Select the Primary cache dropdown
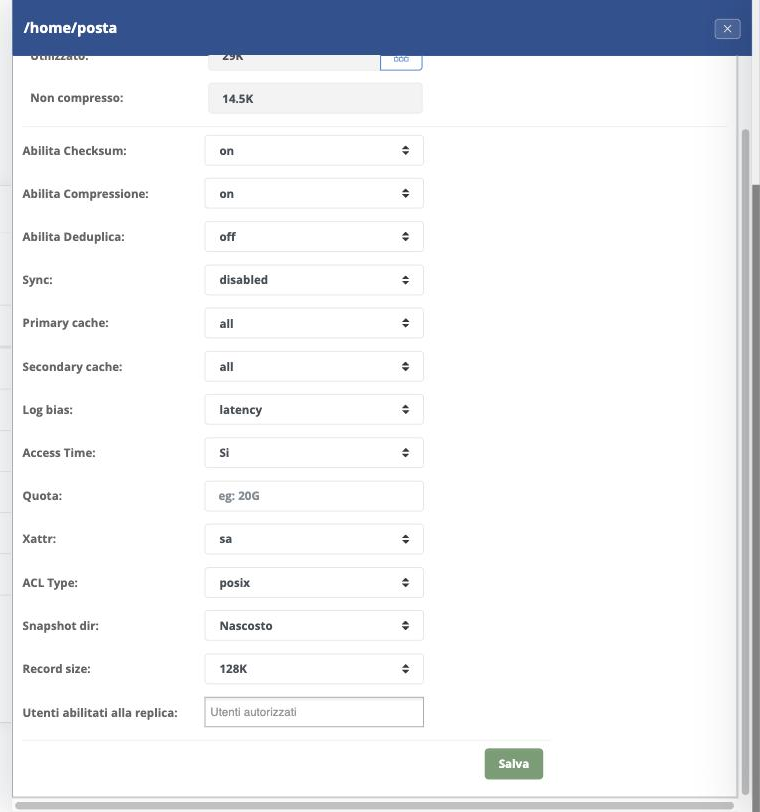Screen dimensions: 760x812 pyautogui.click(x=314, y=323)
